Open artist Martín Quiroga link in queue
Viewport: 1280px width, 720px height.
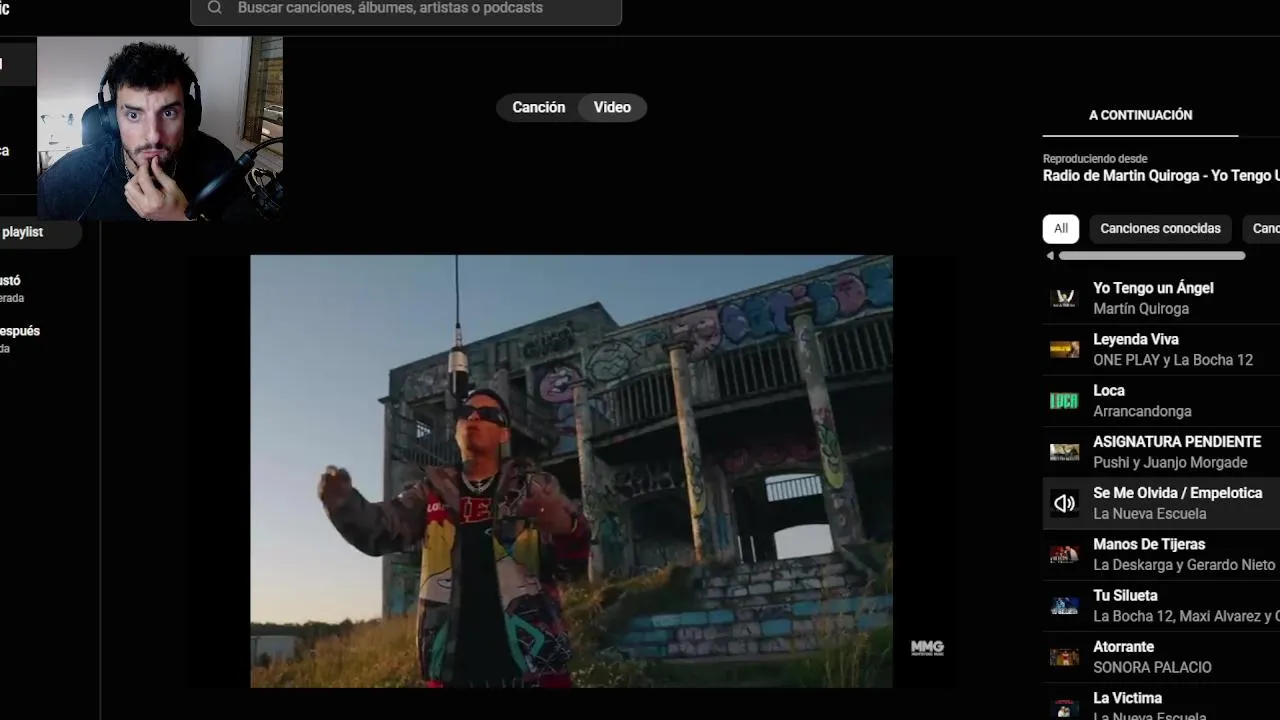(1141, 309)
